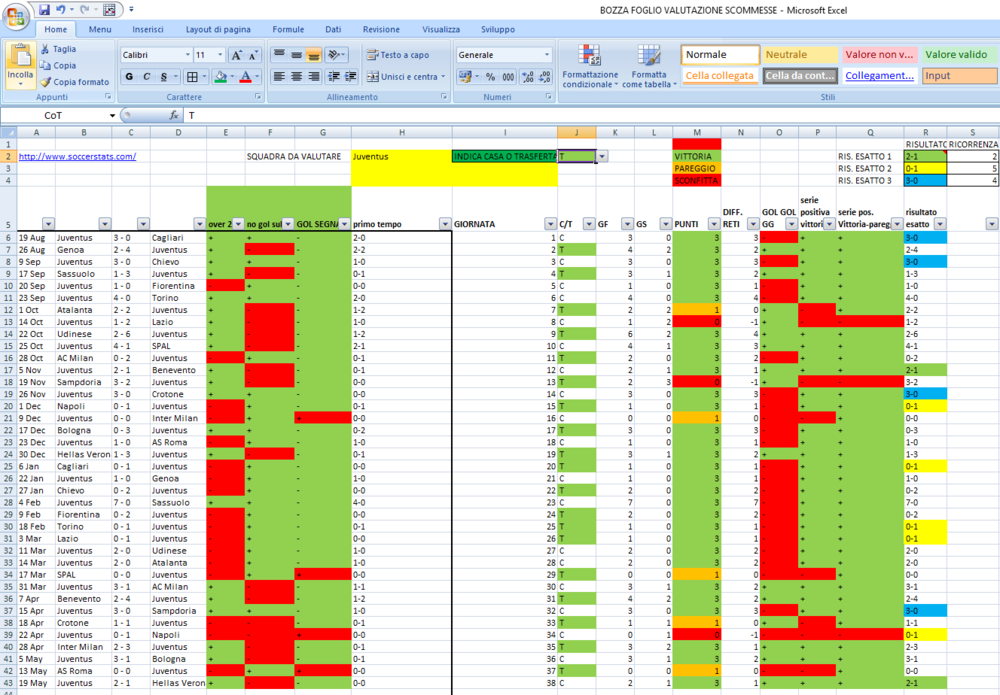Open the borders button
Image resolution: width=1000 pixels, height=695 pixels.
[x=192, y=77]
